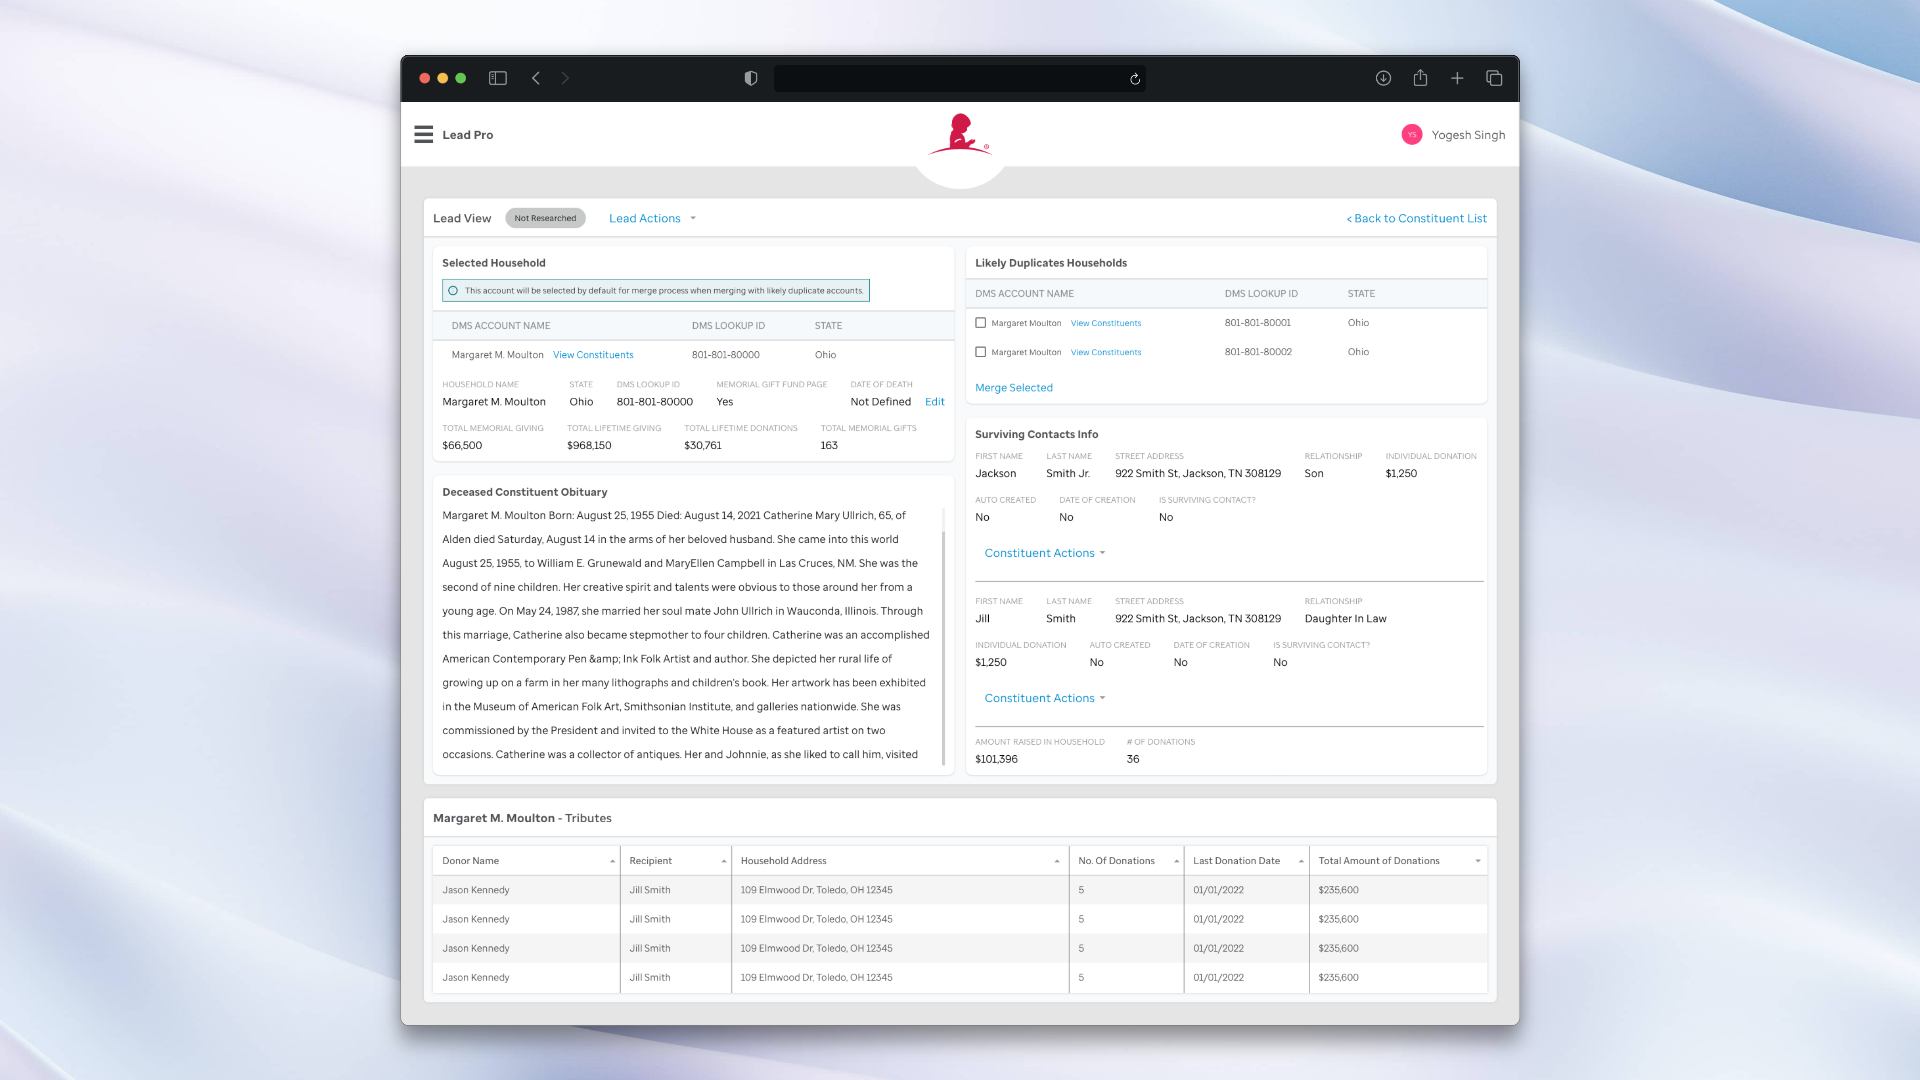Check the 801-801-80002 duplicate household checkbox

[980, 352]
